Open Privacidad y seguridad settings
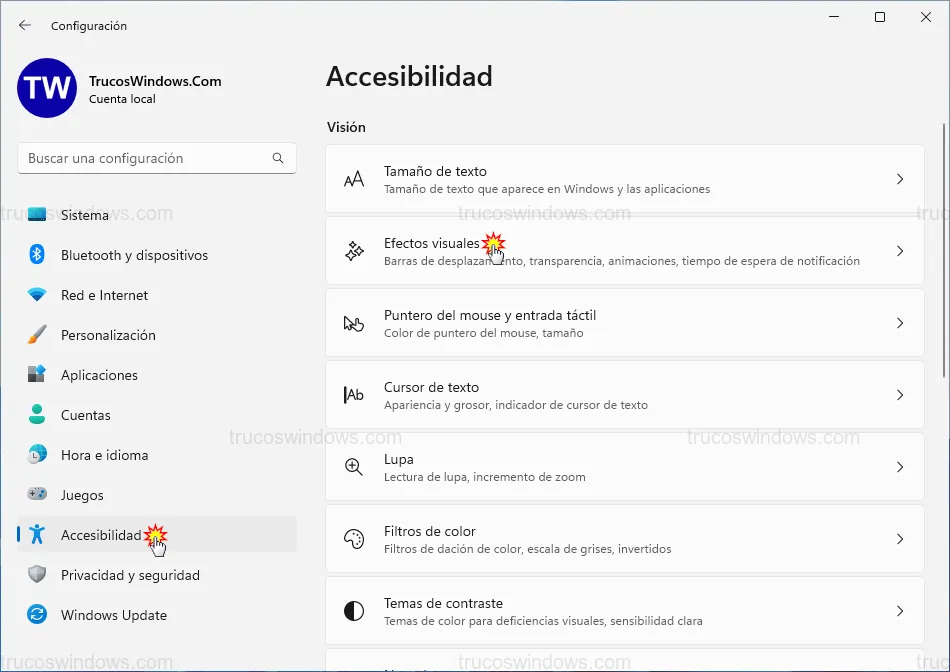950x672 pixels. click(x=130, y=575)
